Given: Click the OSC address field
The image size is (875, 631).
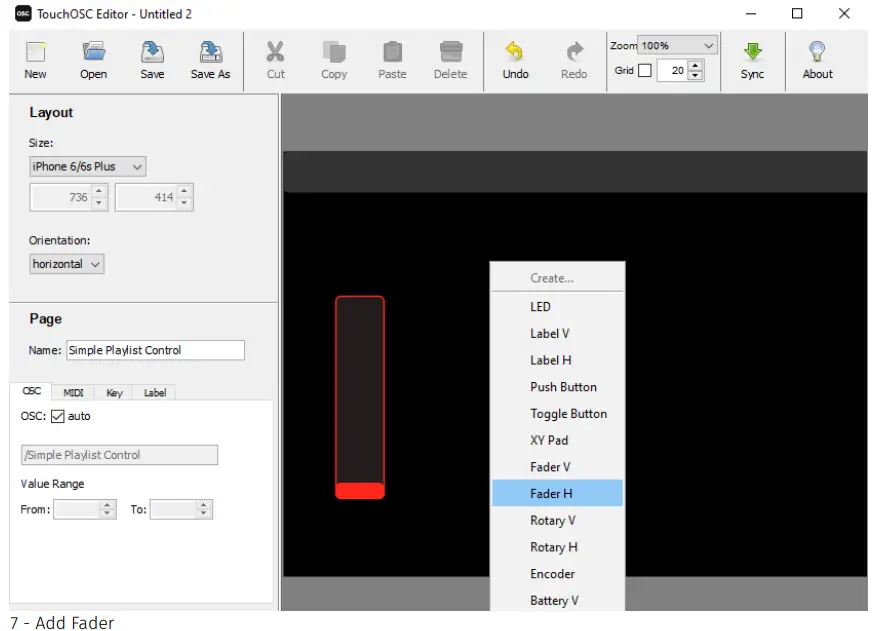Looking at the screenshot, I should 119,455.
